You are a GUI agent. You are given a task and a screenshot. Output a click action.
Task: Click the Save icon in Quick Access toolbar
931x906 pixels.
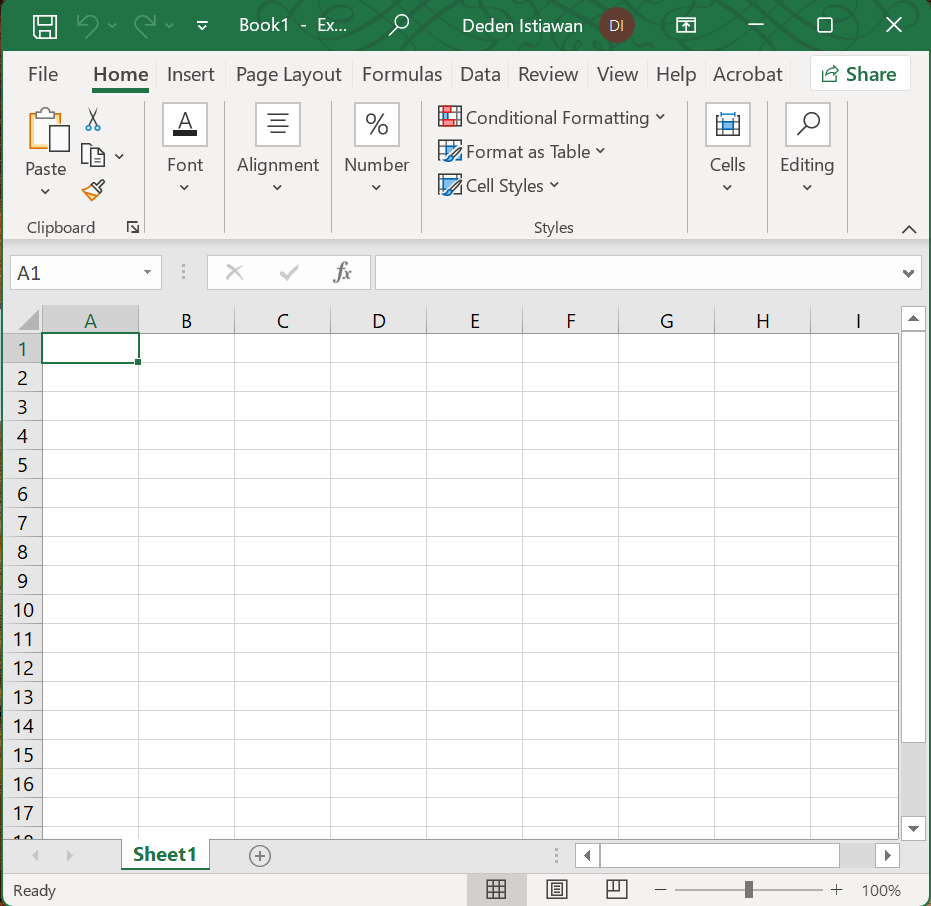coord(44,24)
